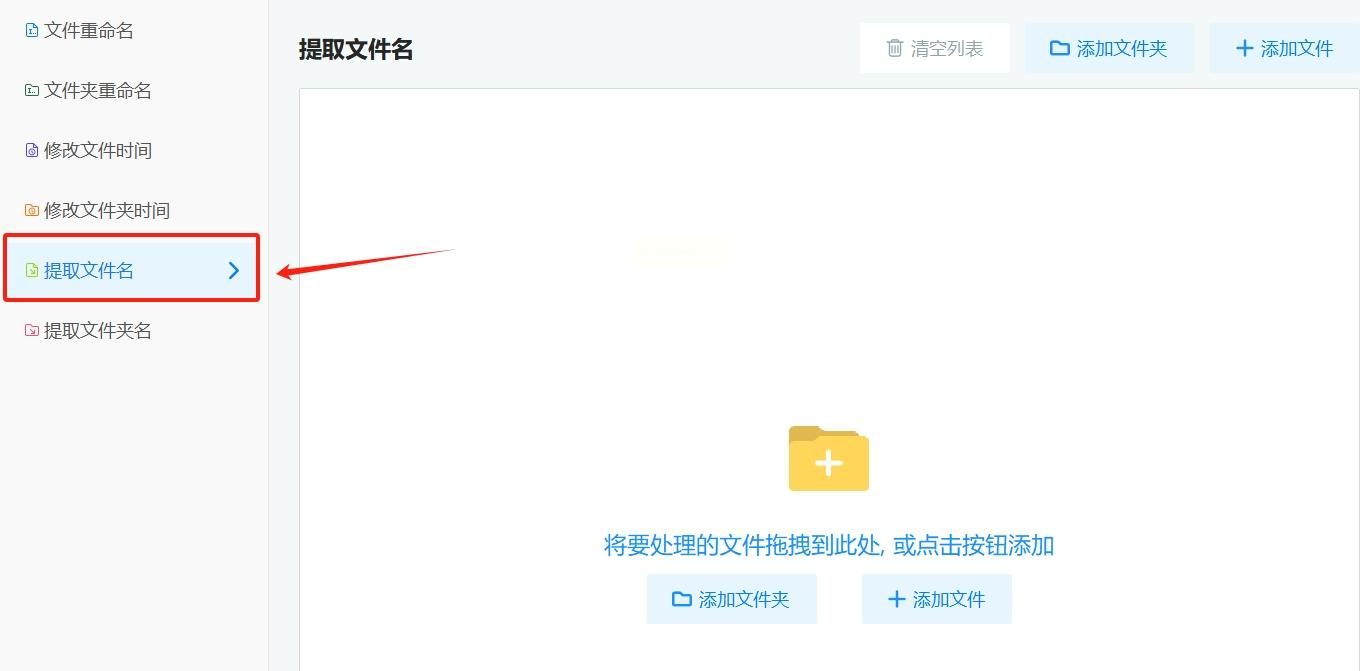Click the 清空列表 button
The width and height of the screenshot is (1360, 671).
[x=934, y=48]
